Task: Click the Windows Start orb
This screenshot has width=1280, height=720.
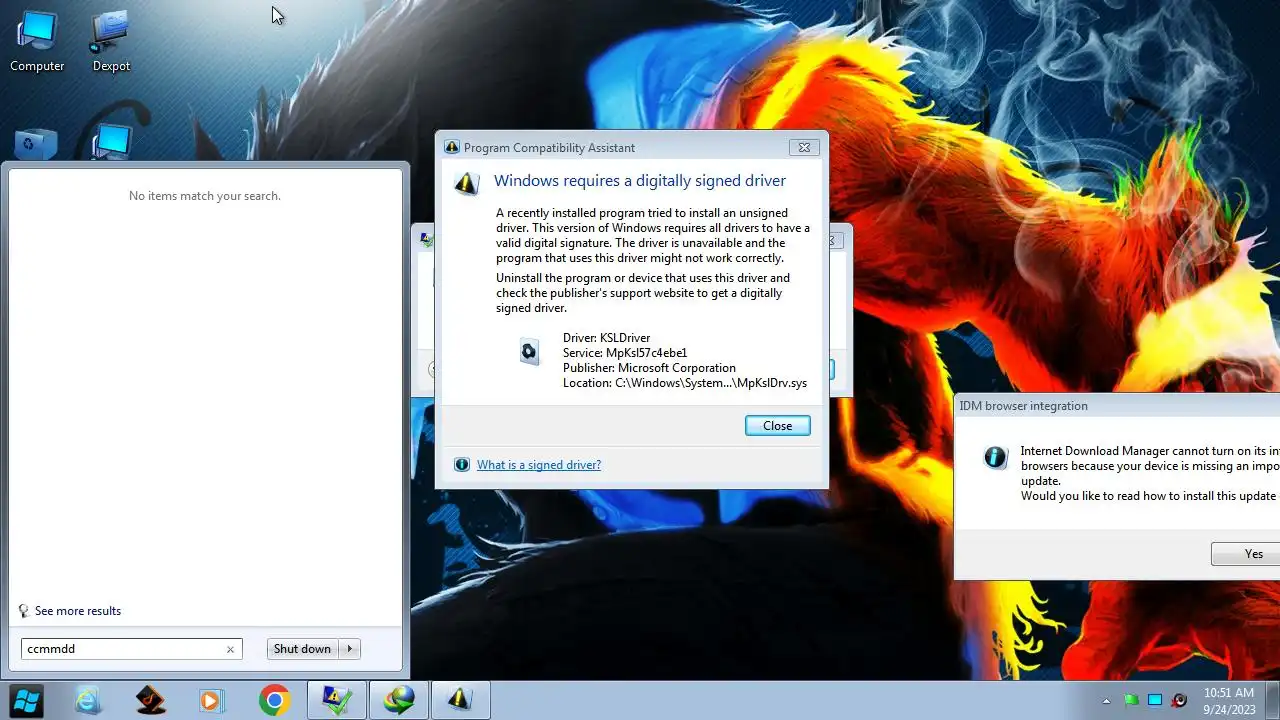Action: [x=26, y=700]
